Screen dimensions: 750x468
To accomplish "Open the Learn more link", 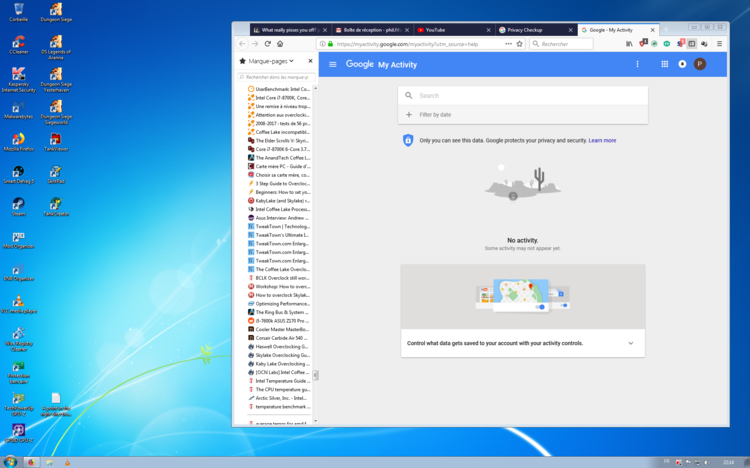I will click(602, 140).
